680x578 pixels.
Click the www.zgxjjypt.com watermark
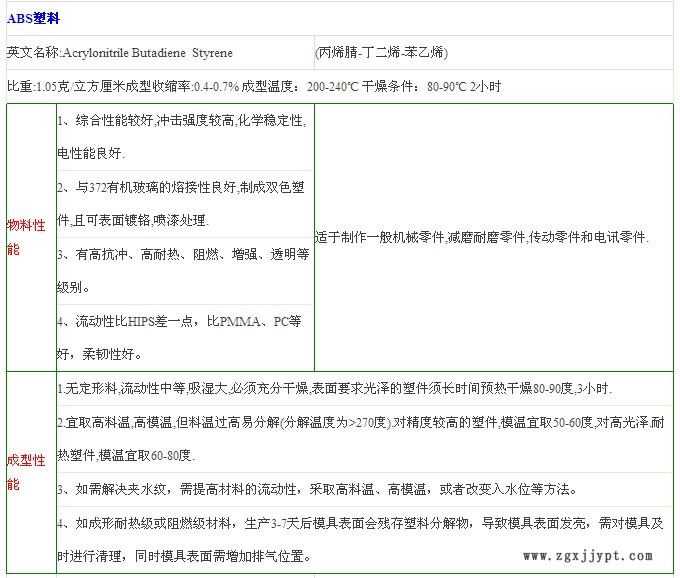click(x=587, y=556)
